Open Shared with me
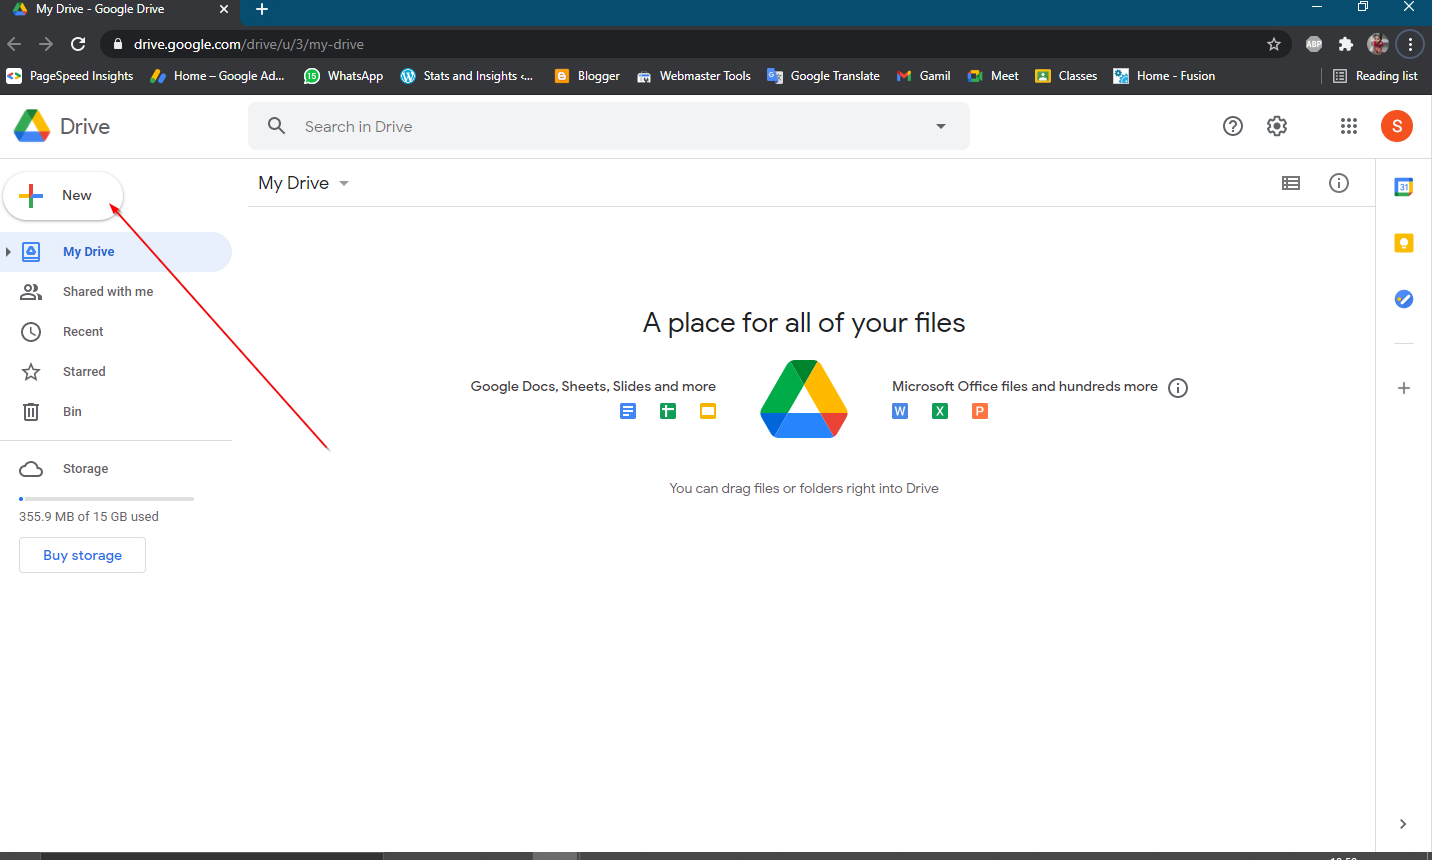 108,292
